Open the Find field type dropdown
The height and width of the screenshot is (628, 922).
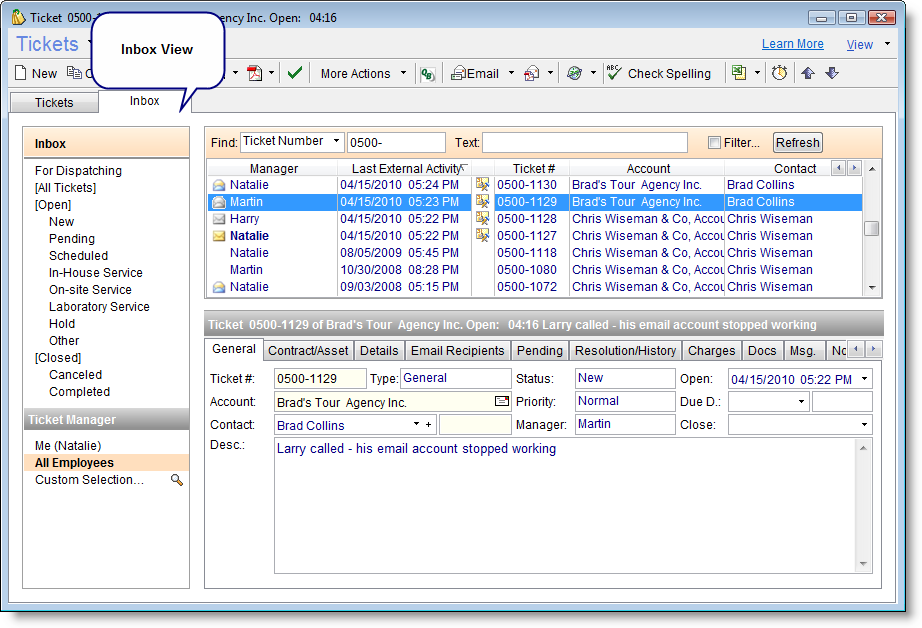(336, 142)
